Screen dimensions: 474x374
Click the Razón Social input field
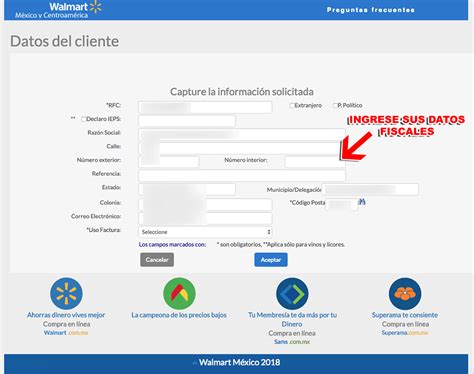[242, 135]
